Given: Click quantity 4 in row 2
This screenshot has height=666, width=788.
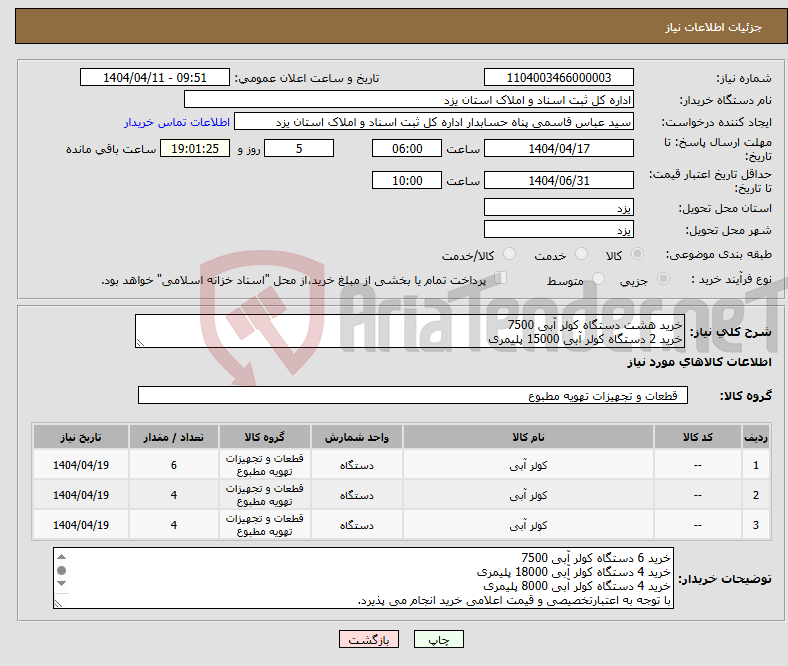Looking at the screenshot, I should pos(173,495).
